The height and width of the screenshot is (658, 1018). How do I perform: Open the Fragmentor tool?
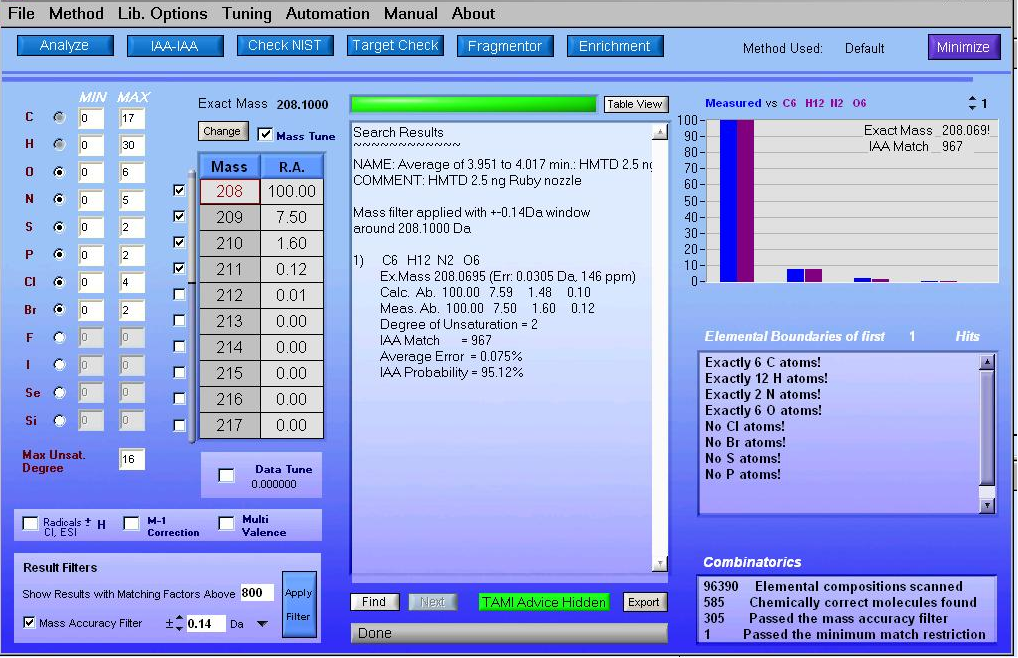coord(504,45)
